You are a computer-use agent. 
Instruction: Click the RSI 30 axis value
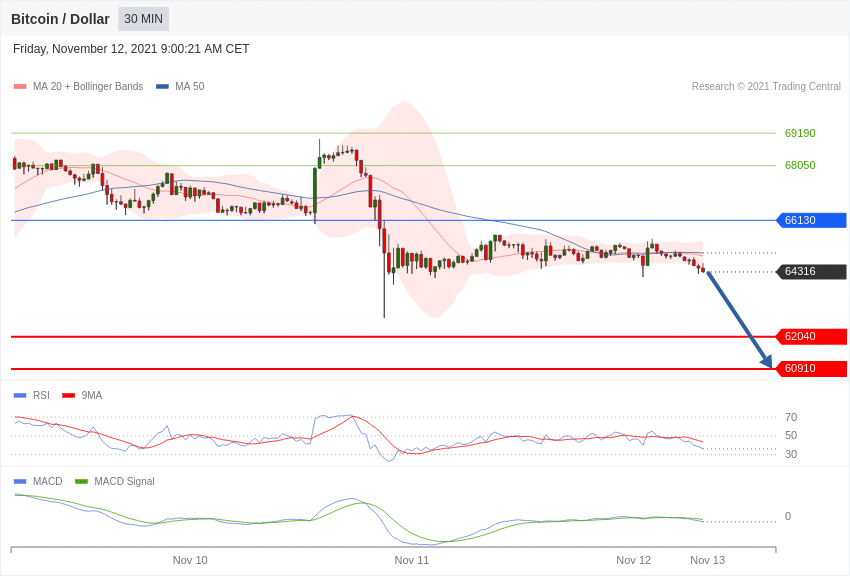point(791,454)
